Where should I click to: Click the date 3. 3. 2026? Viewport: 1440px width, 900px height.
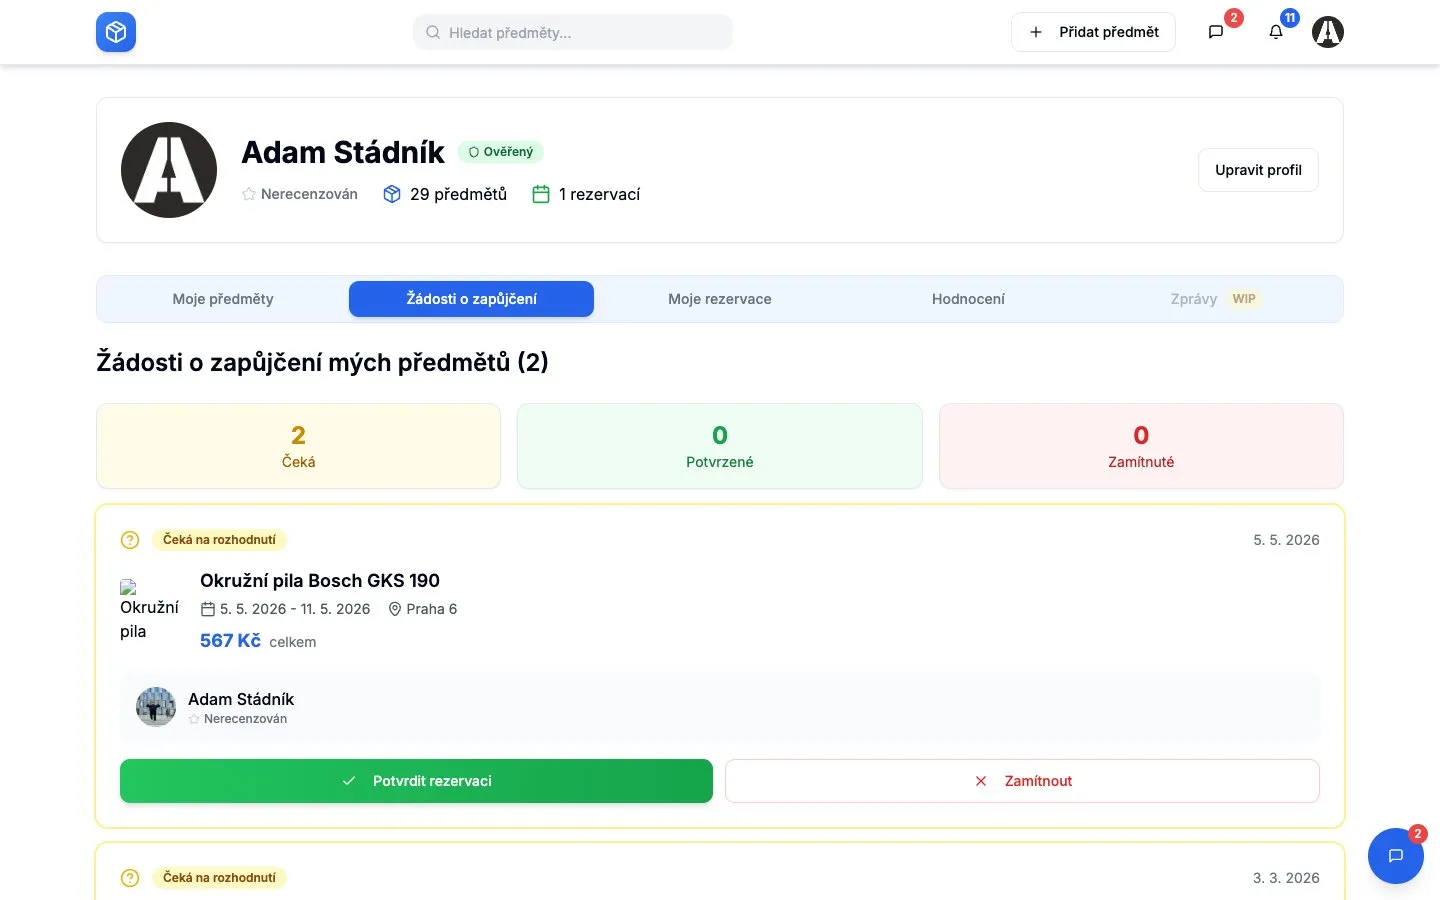click(x=1286, y=878)
